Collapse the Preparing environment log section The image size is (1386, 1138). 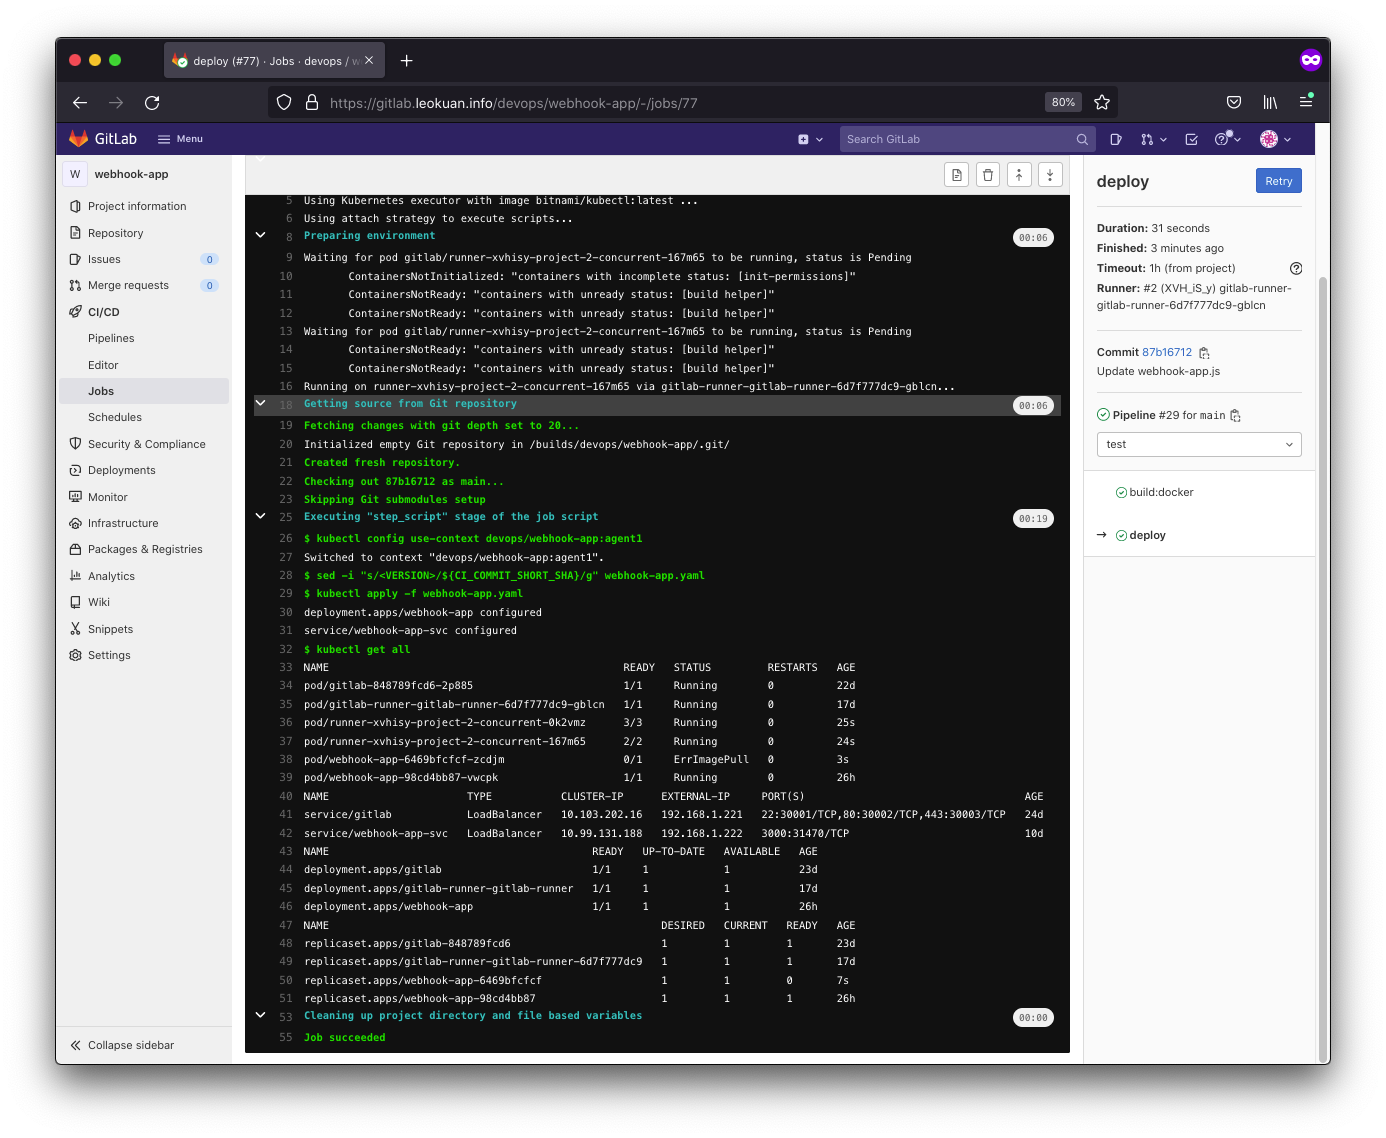click(260, 236)
